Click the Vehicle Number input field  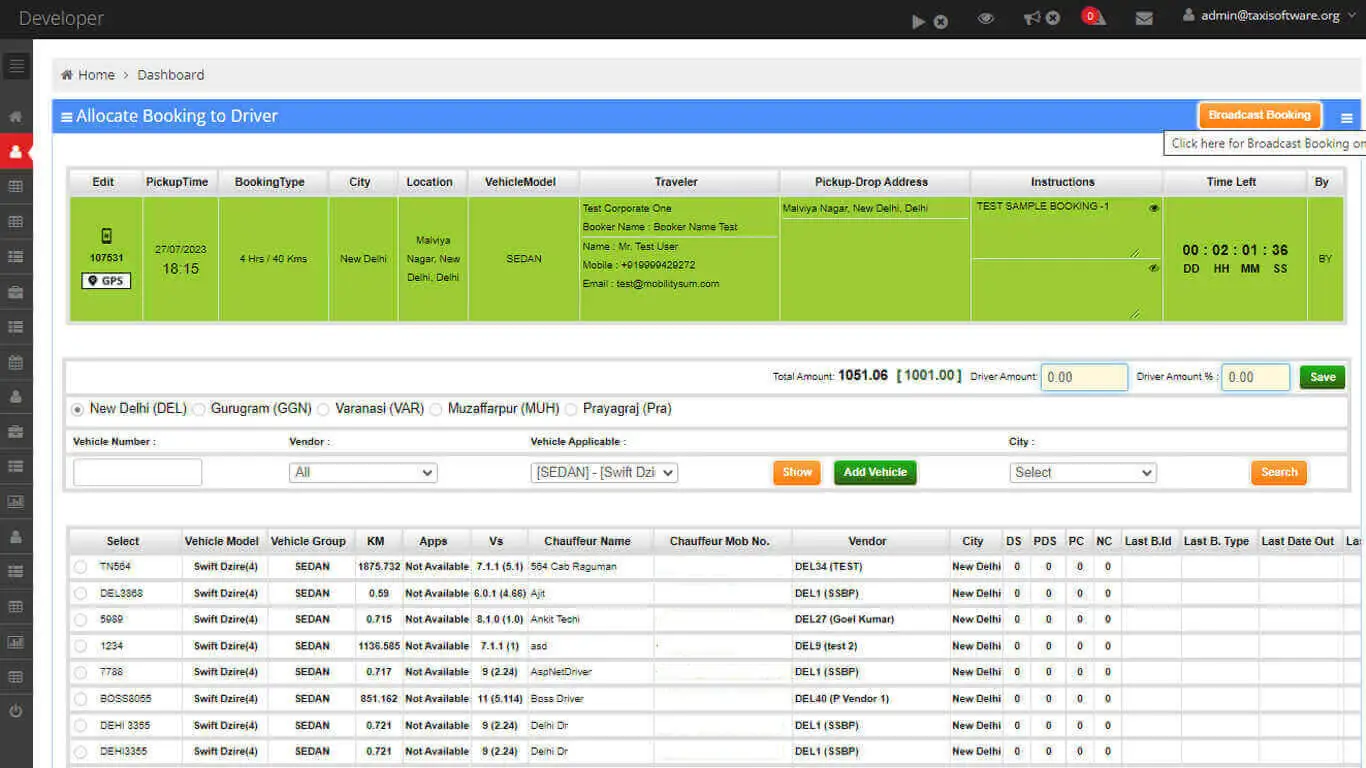pos(138,473)
